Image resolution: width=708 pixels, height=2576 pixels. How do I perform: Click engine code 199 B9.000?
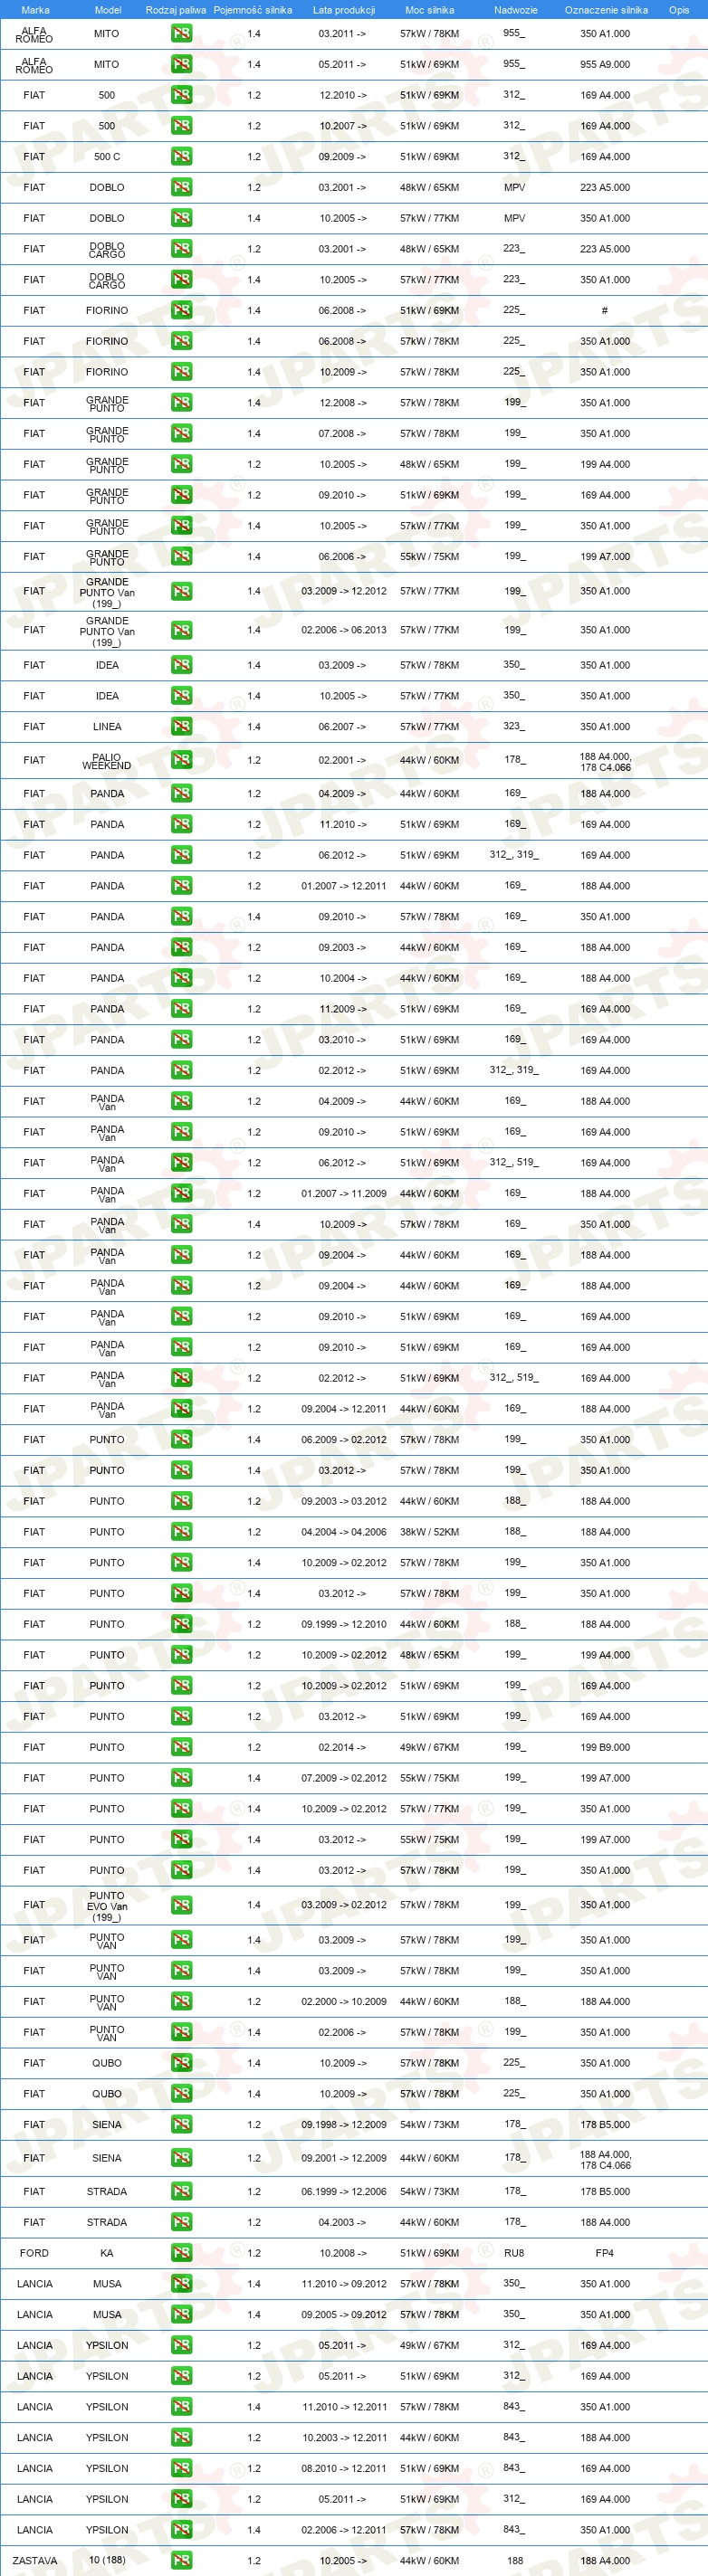605,1747
